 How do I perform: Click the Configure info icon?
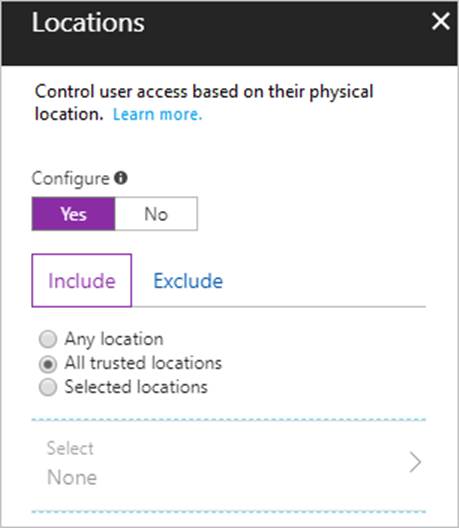tap(121, 178)
